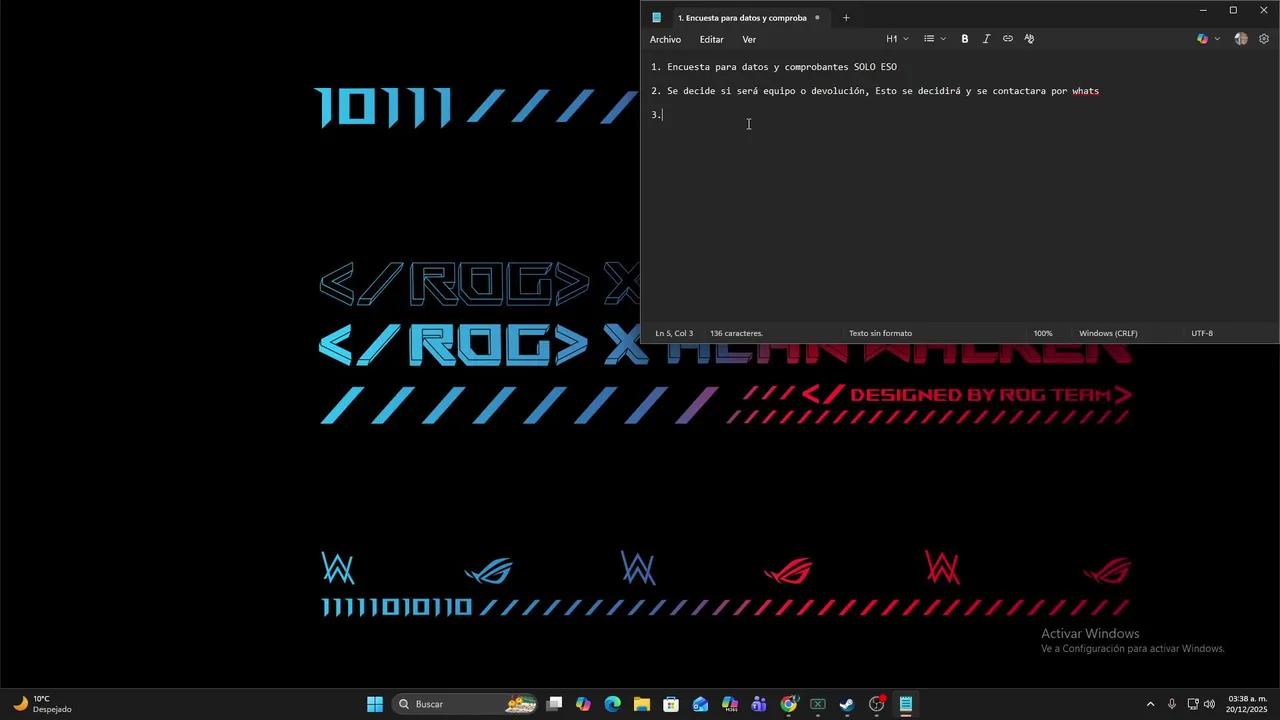Click the account profile picture in Notepad
The image size is (1280, 720).
(1241, 39)
